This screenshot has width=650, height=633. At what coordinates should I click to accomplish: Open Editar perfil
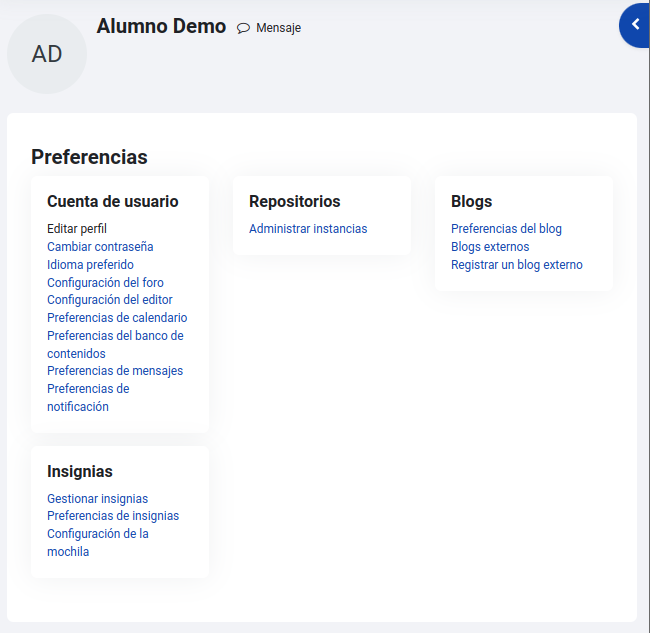click(77, 229)
